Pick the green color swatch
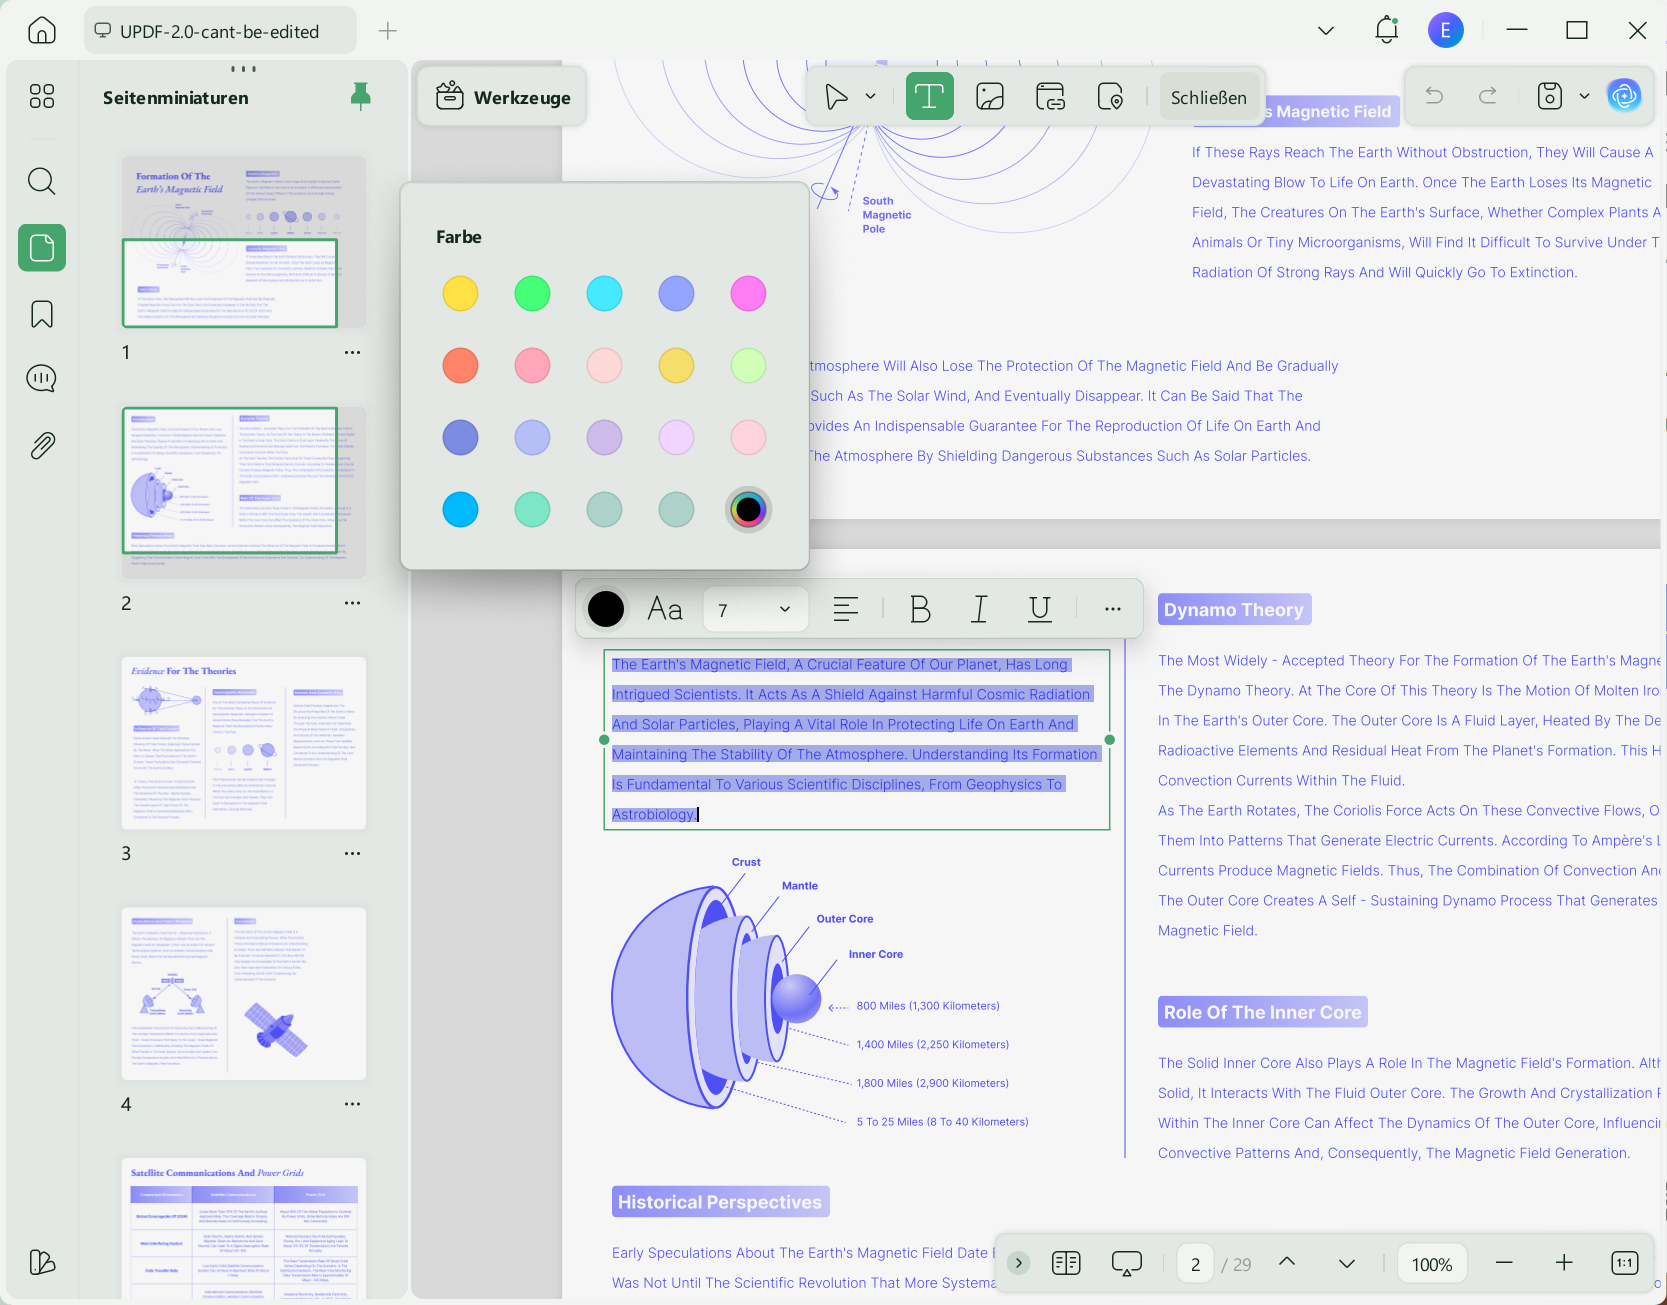The height and width of the screenshot is (1305, 1667). pyautogui.click(x=532, y=293)
